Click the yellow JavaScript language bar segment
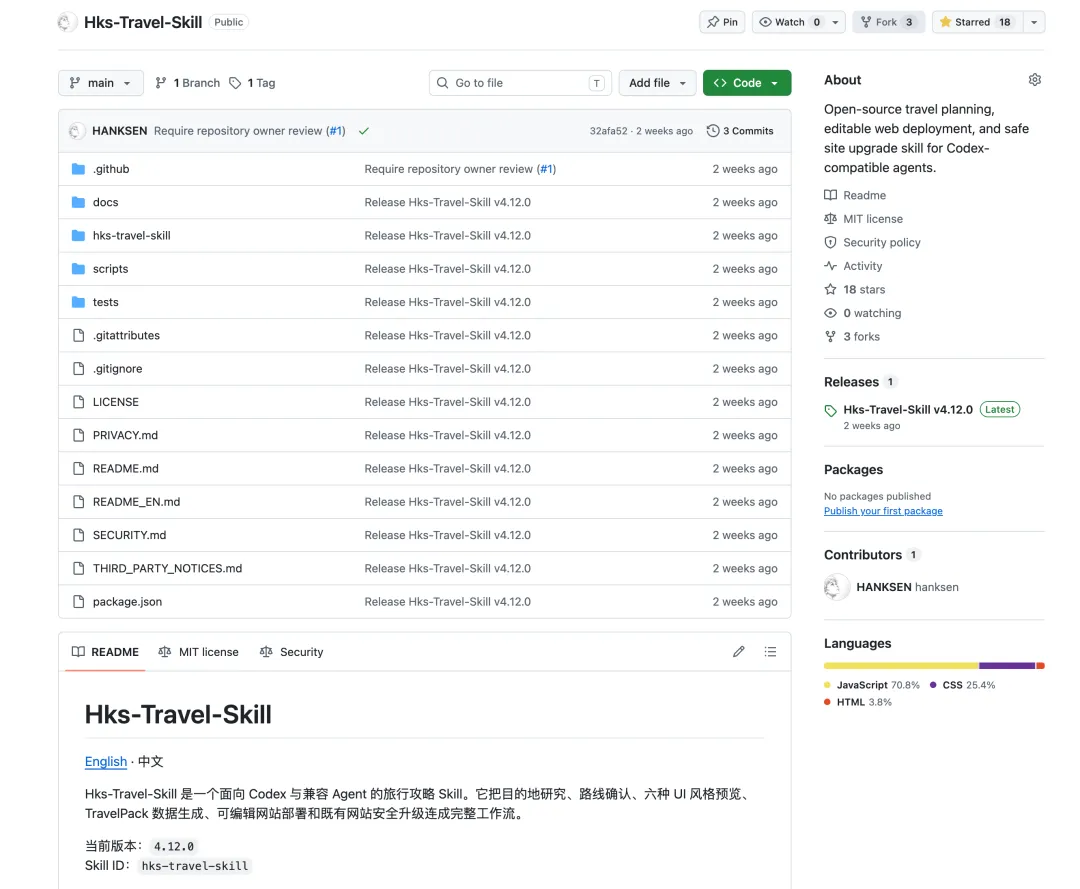This screenshot has height=889, width=1080. (901, 666)
